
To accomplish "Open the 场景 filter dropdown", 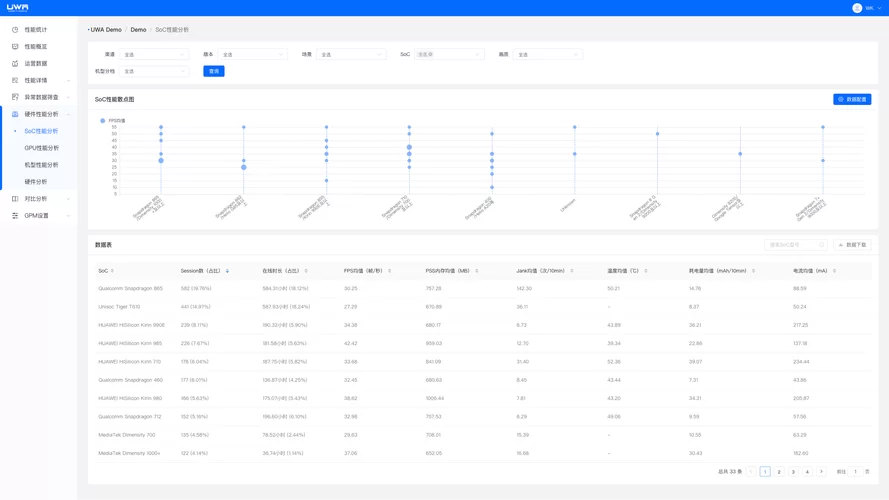I will 351,54.
